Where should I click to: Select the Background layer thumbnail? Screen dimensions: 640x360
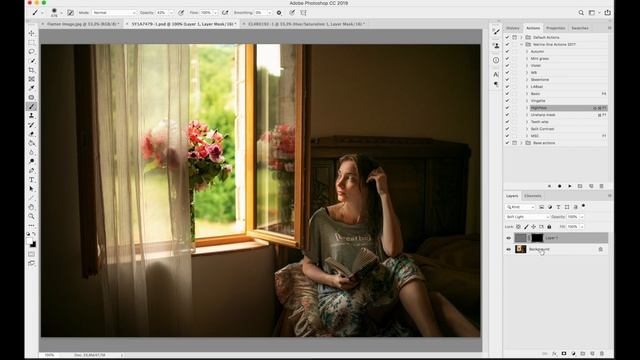tap(520, 249)
